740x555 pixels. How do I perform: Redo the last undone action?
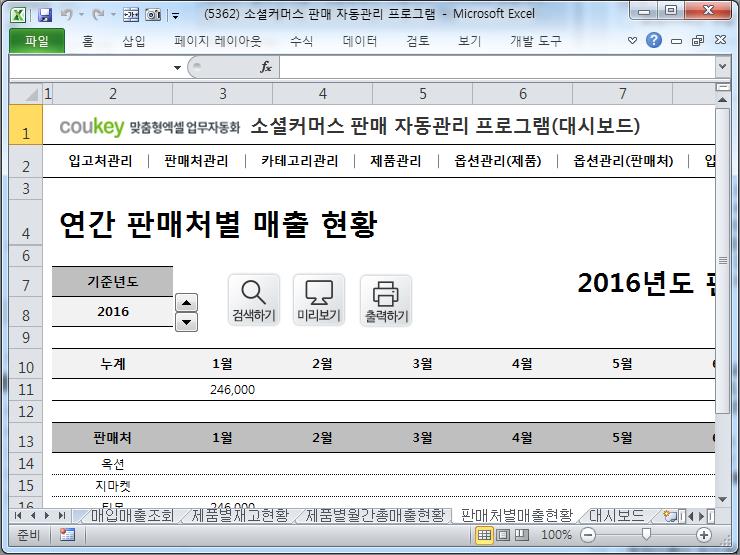coord(99,15)
